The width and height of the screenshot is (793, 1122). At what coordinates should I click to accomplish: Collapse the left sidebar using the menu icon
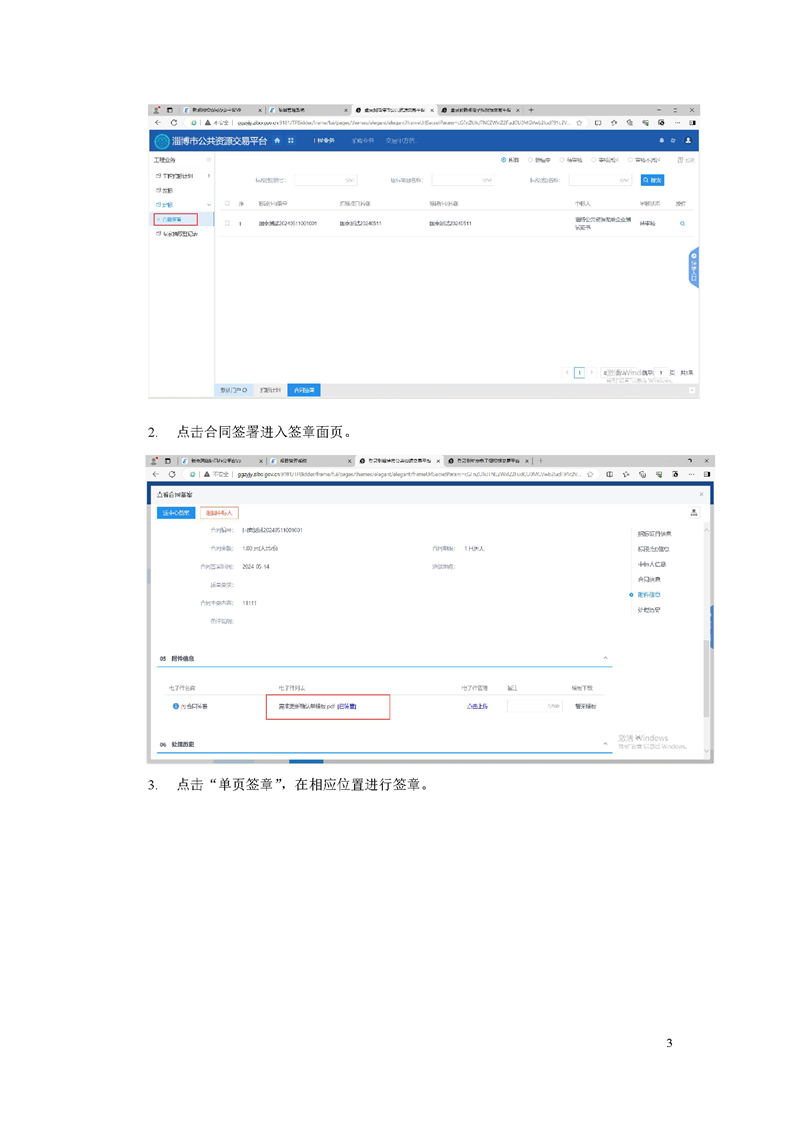[x=208, y=160]
